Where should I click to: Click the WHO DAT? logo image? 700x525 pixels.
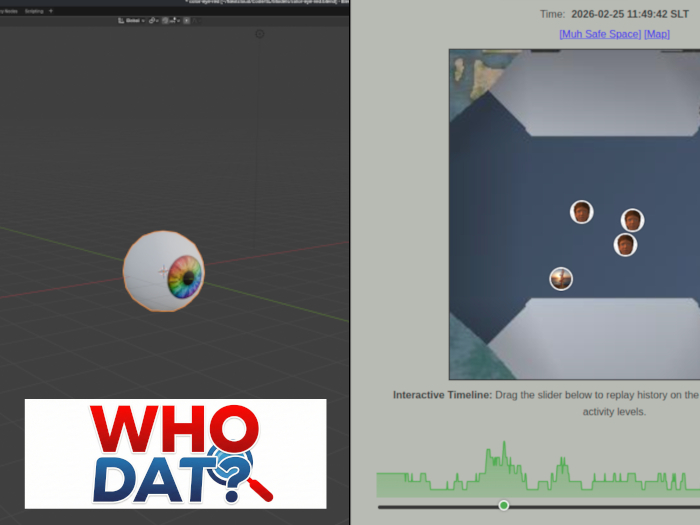pyautogui.click(x=175, y=454)
